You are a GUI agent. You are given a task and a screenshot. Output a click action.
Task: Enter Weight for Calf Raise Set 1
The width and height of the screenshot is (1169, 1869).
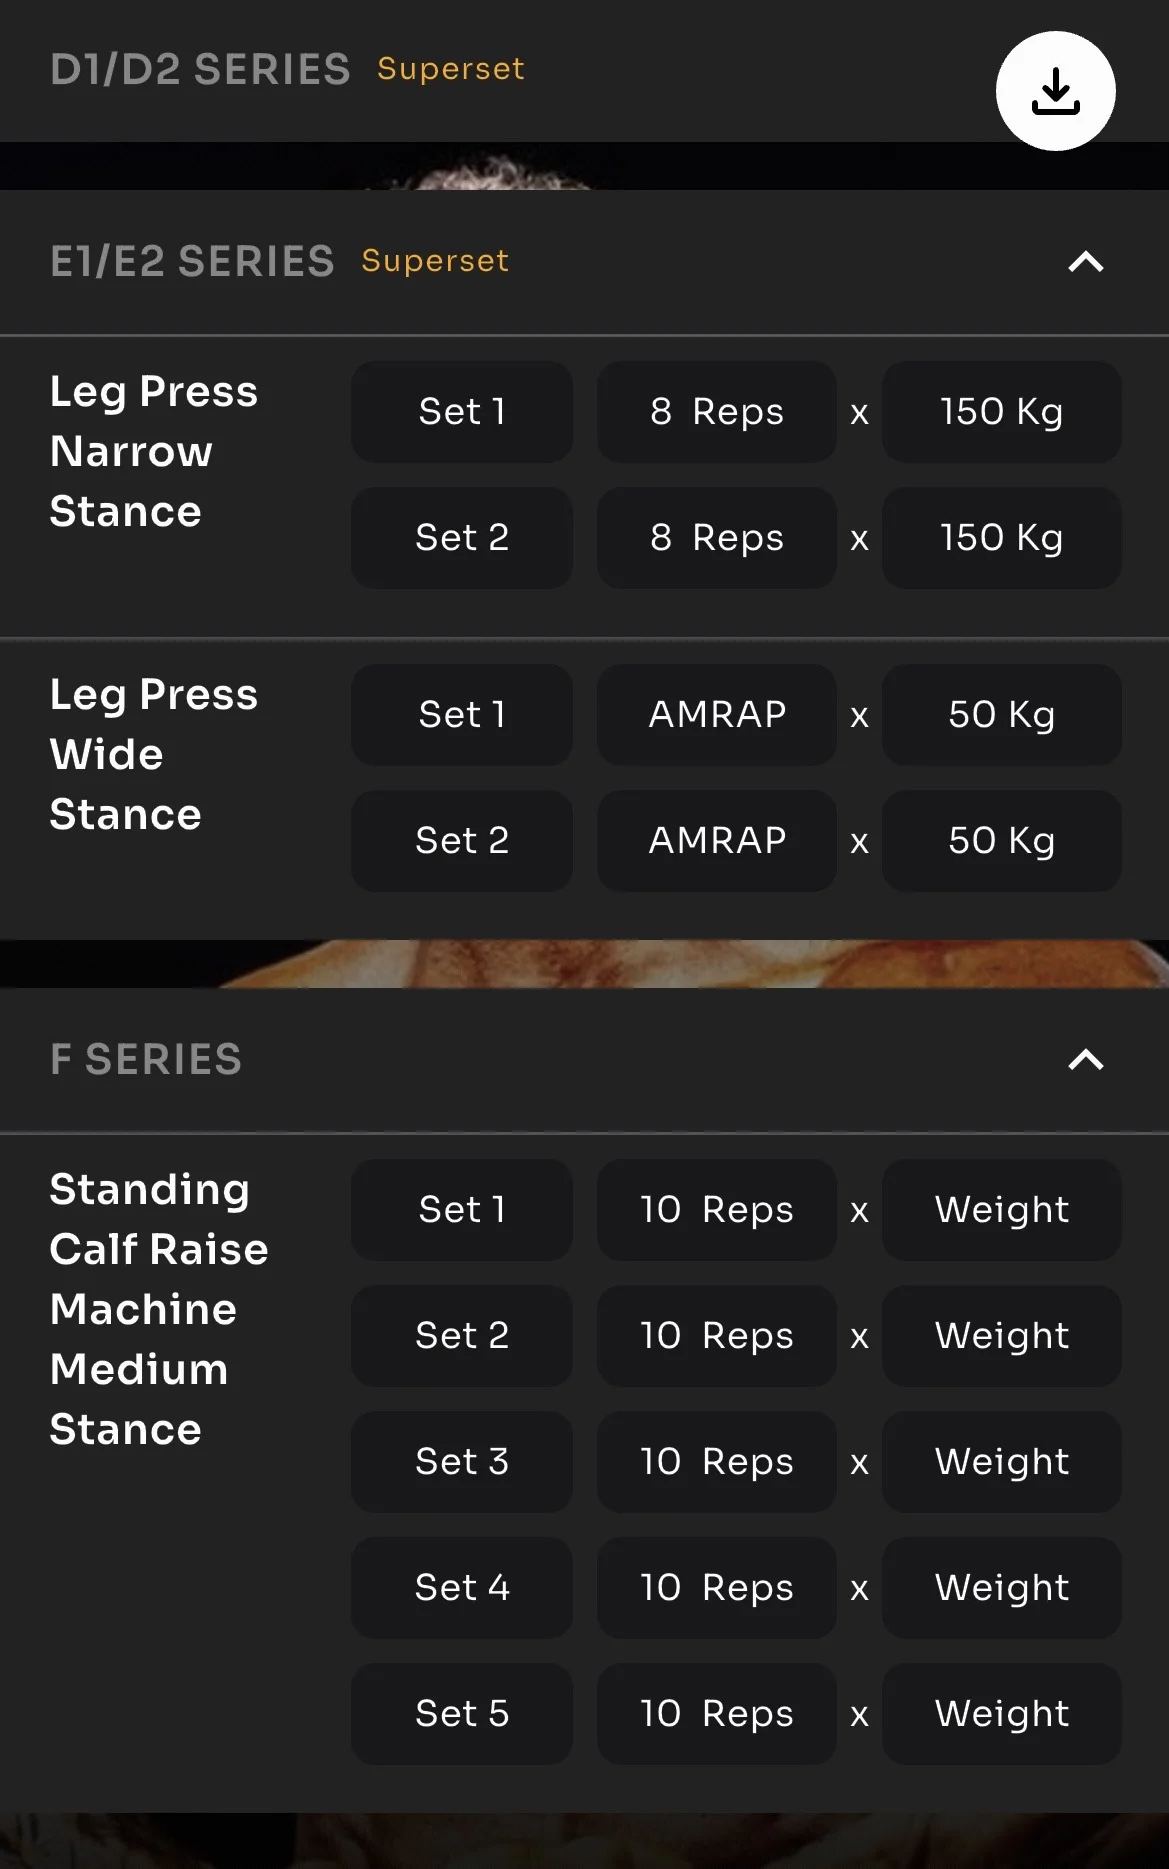(x=1001, y=1210)
